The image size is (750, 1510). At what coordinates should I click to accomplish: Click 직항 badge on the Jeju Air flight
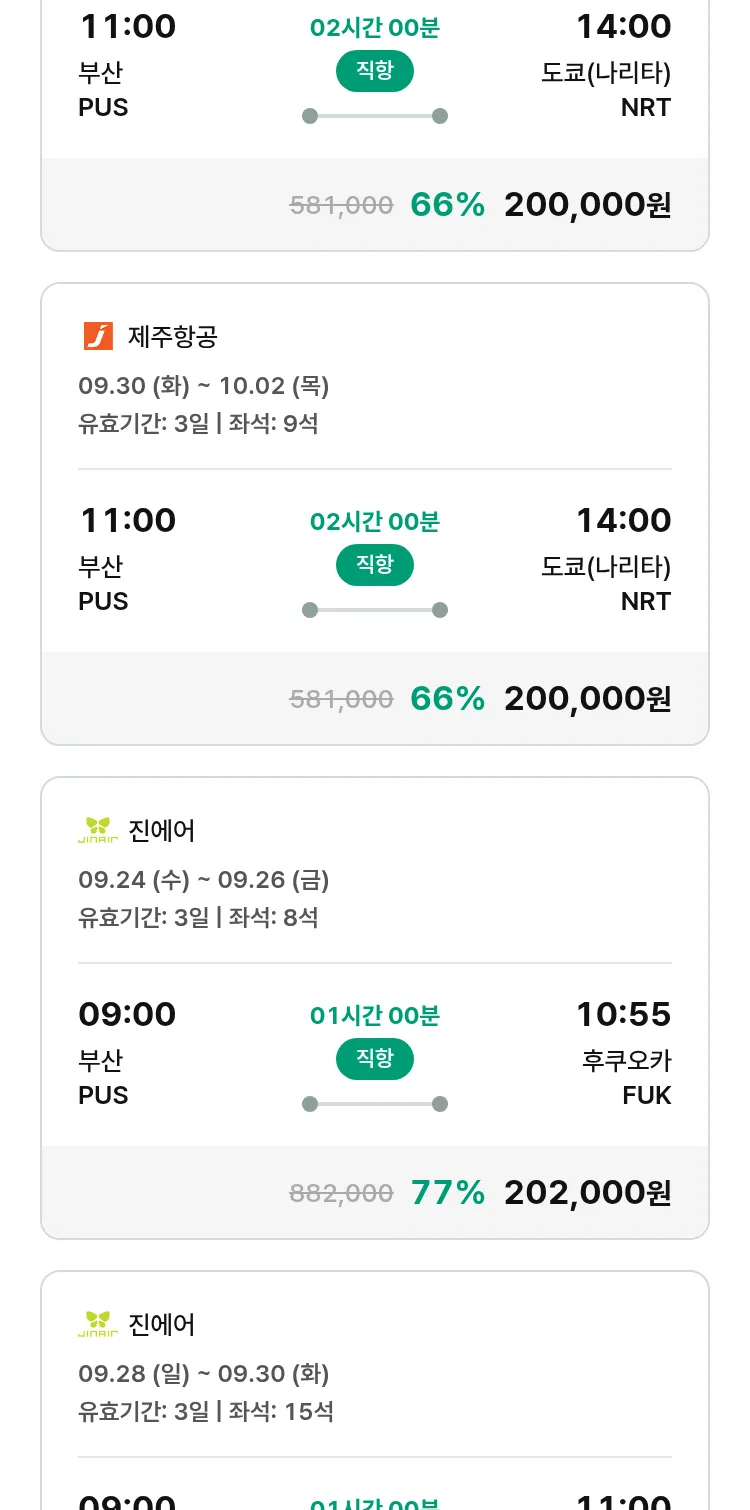tap(374, 565)
